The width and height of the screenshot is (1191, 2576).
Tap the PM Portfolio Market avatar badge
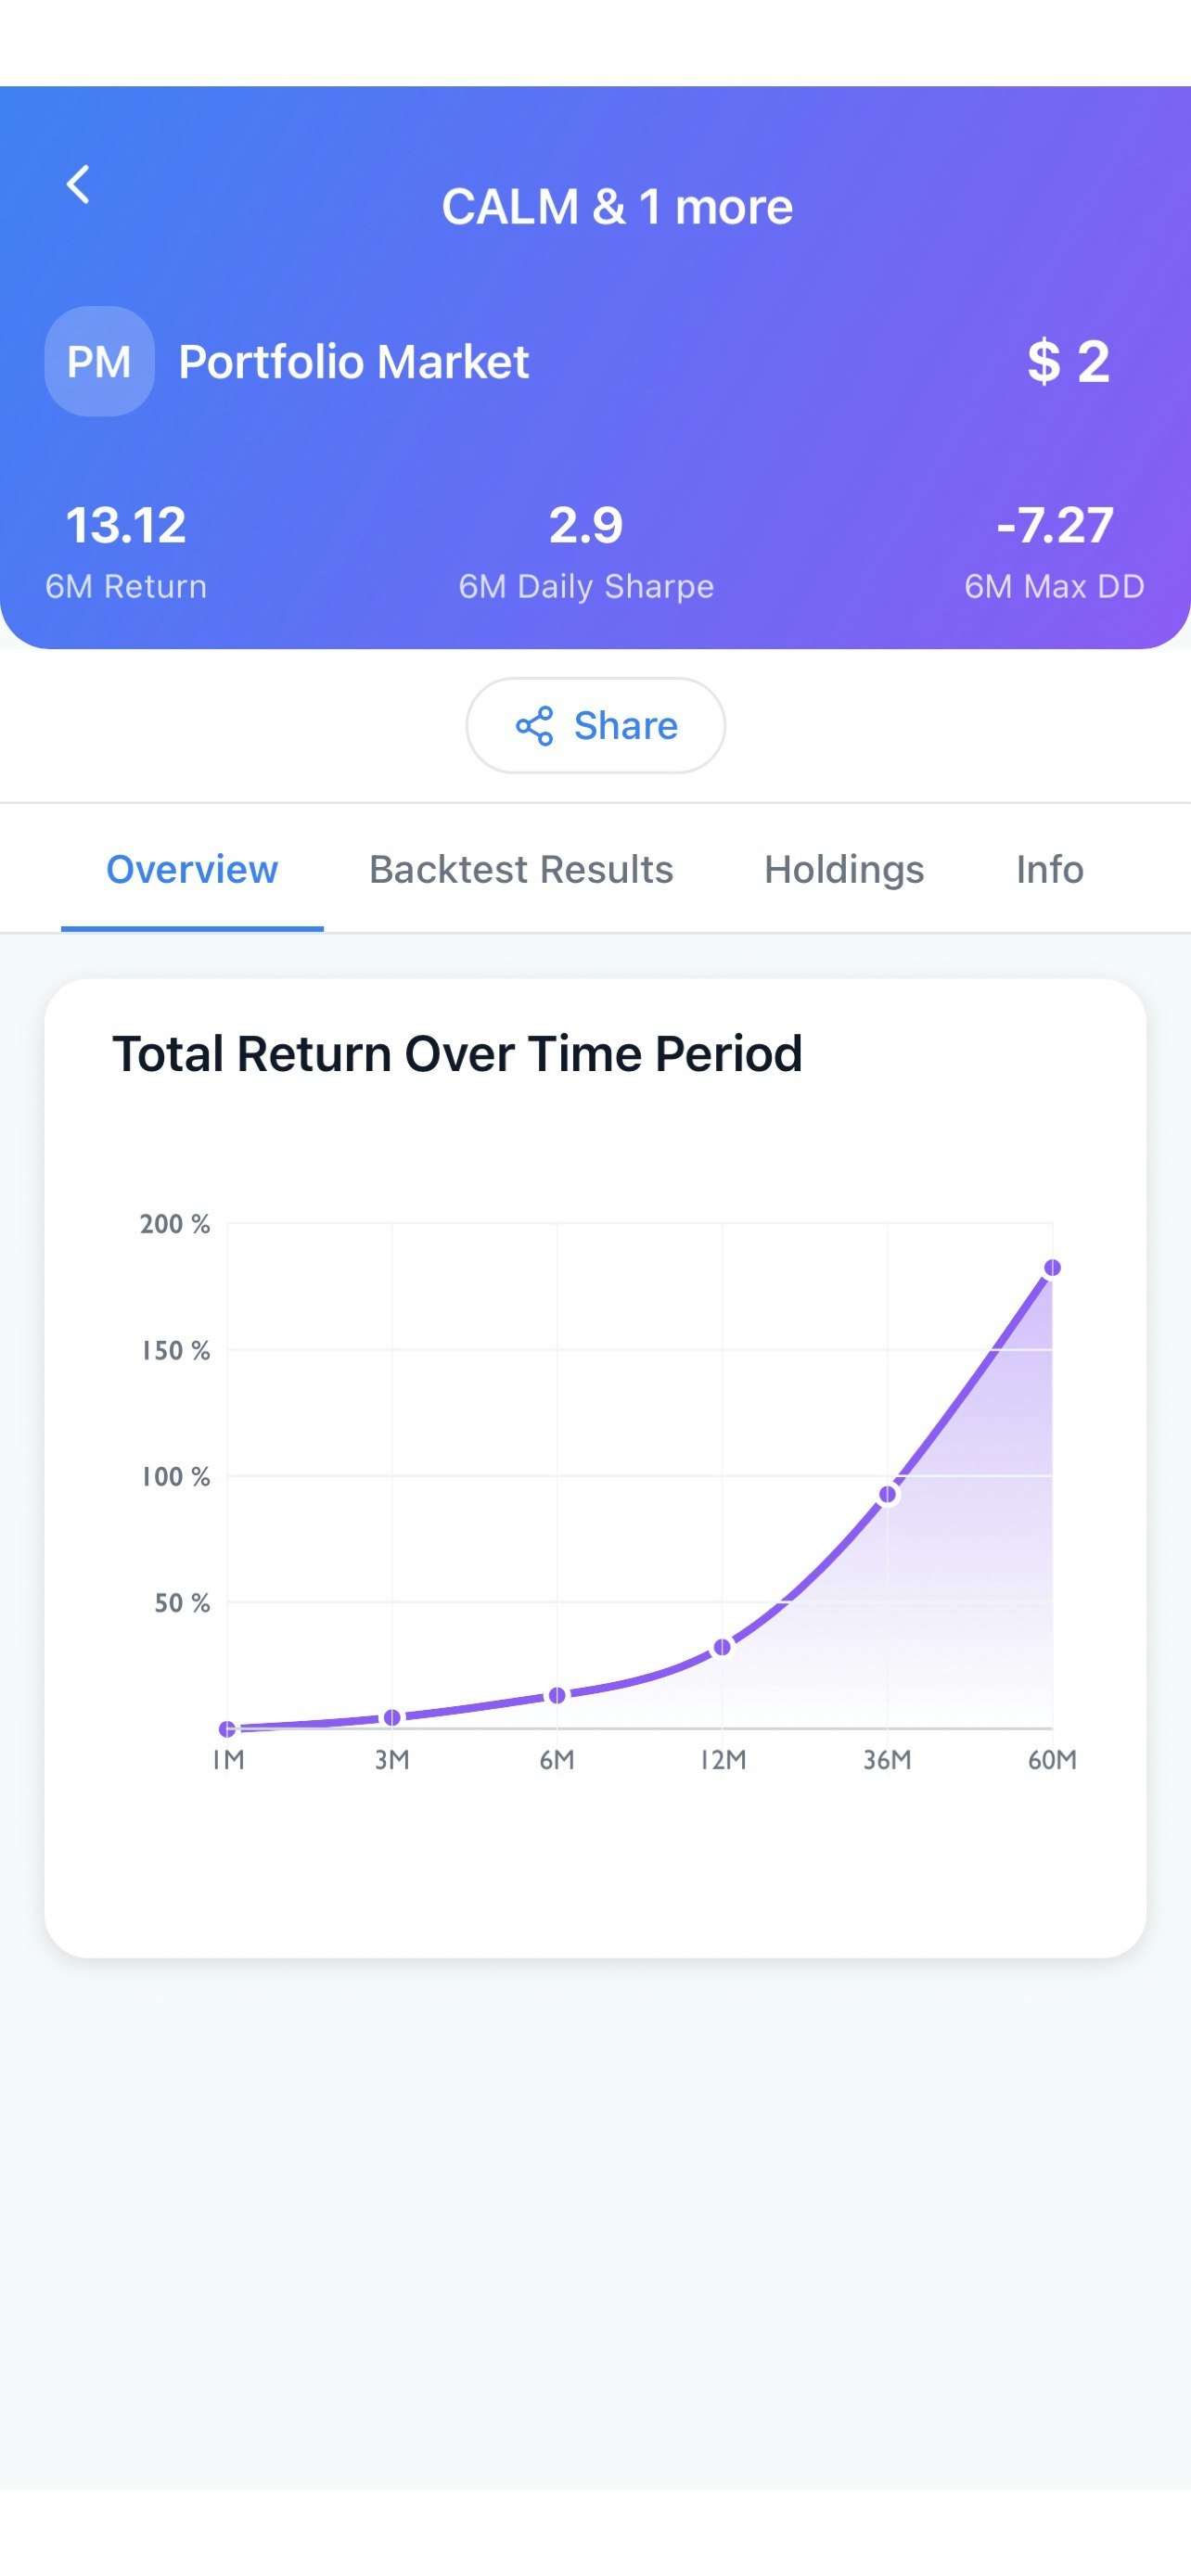coord(98,361)
